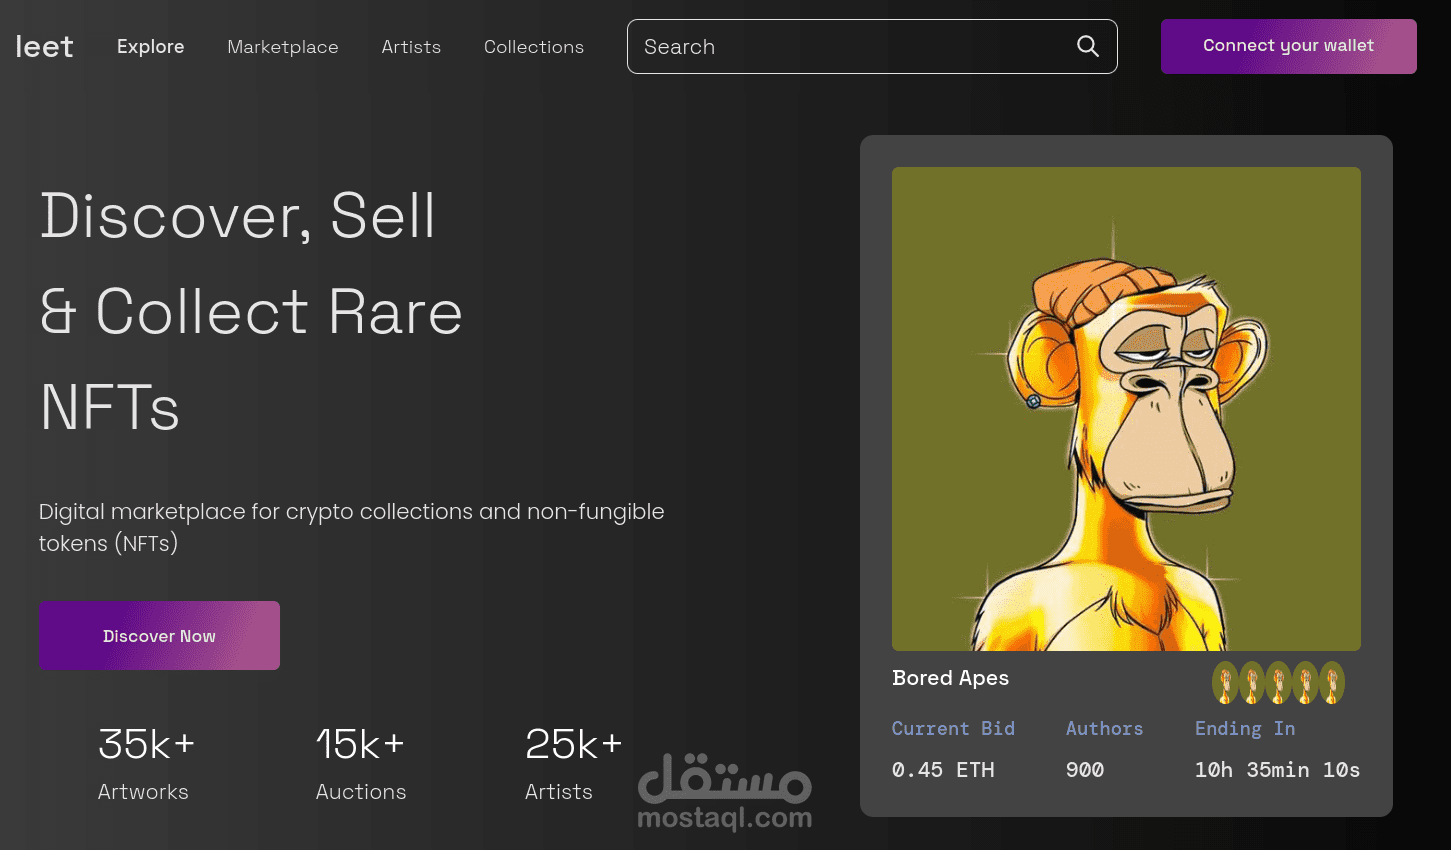The width and height of the screenshot is (1451, 850).
Task: Click the 25k+ Artists statistic
Action: pos(573,764)
